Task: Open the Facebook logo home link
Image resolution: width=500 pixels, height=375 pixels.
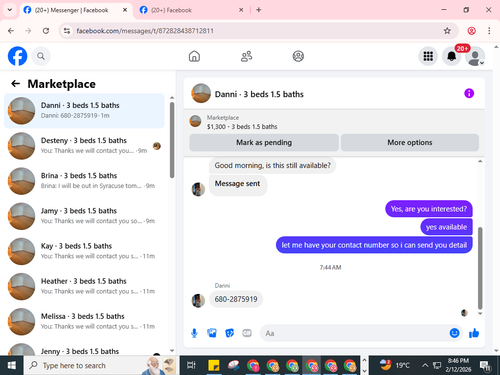Action: coord(17,56)
